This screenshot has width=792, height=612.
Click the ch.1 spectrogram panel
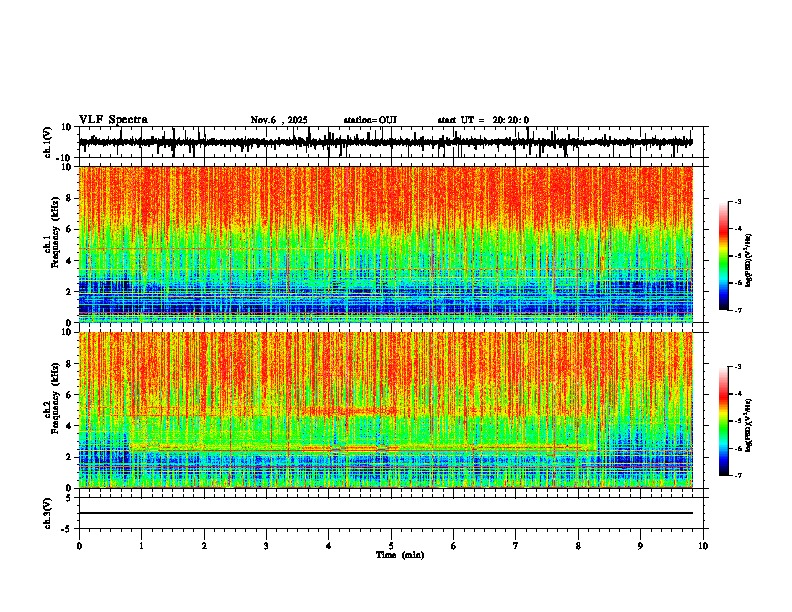(385, 244)
